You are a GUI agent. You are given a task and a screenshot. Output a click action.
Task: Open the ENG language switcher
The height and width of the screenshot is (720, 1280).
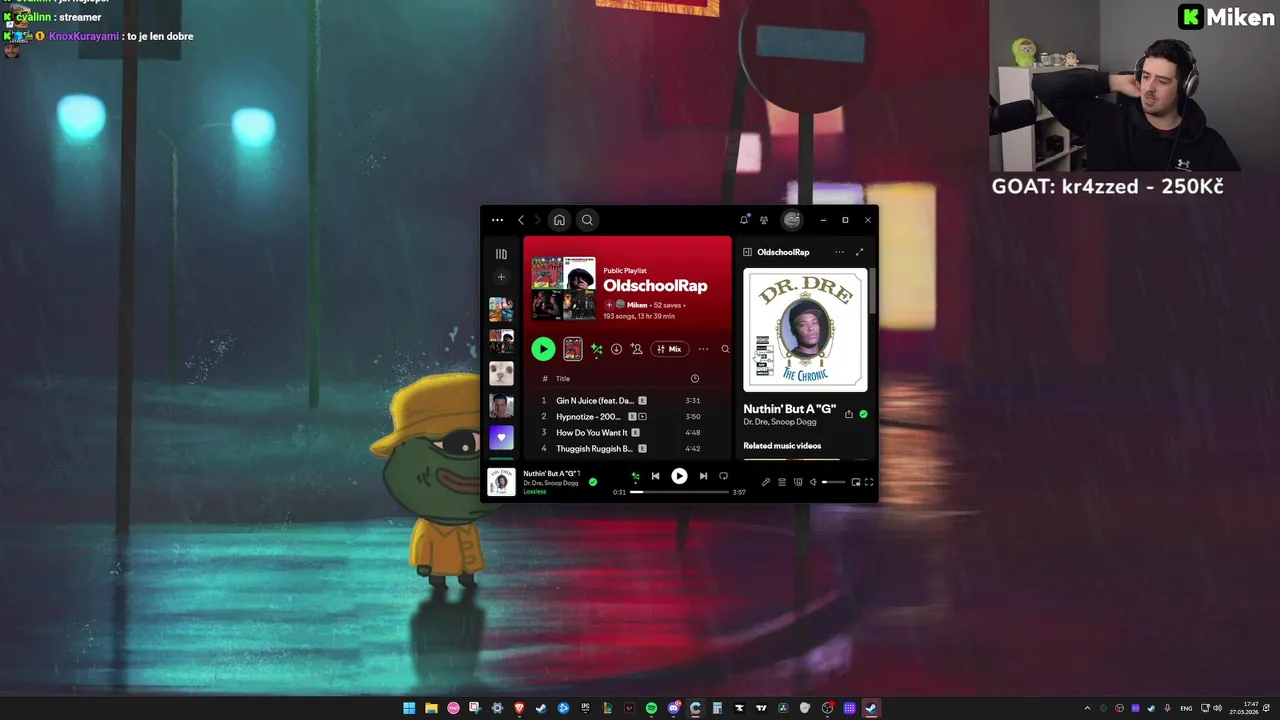pyautogui.click(x=1186, y=708)
